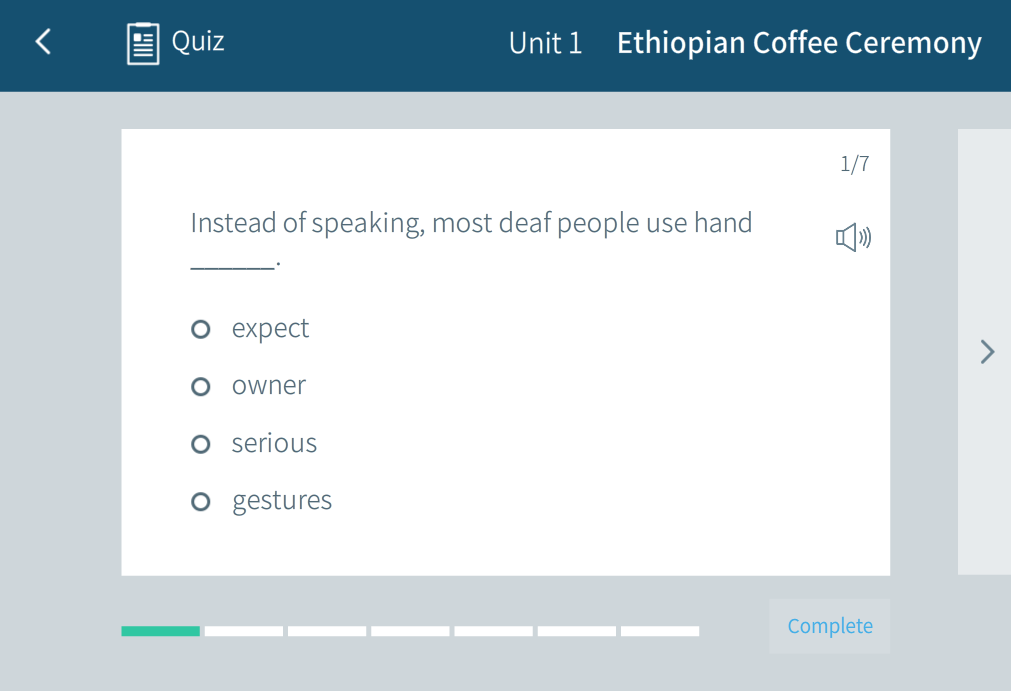Click the Quiz clipboard icon
This screenshot has height=691, width=1011.
point(143,43)
